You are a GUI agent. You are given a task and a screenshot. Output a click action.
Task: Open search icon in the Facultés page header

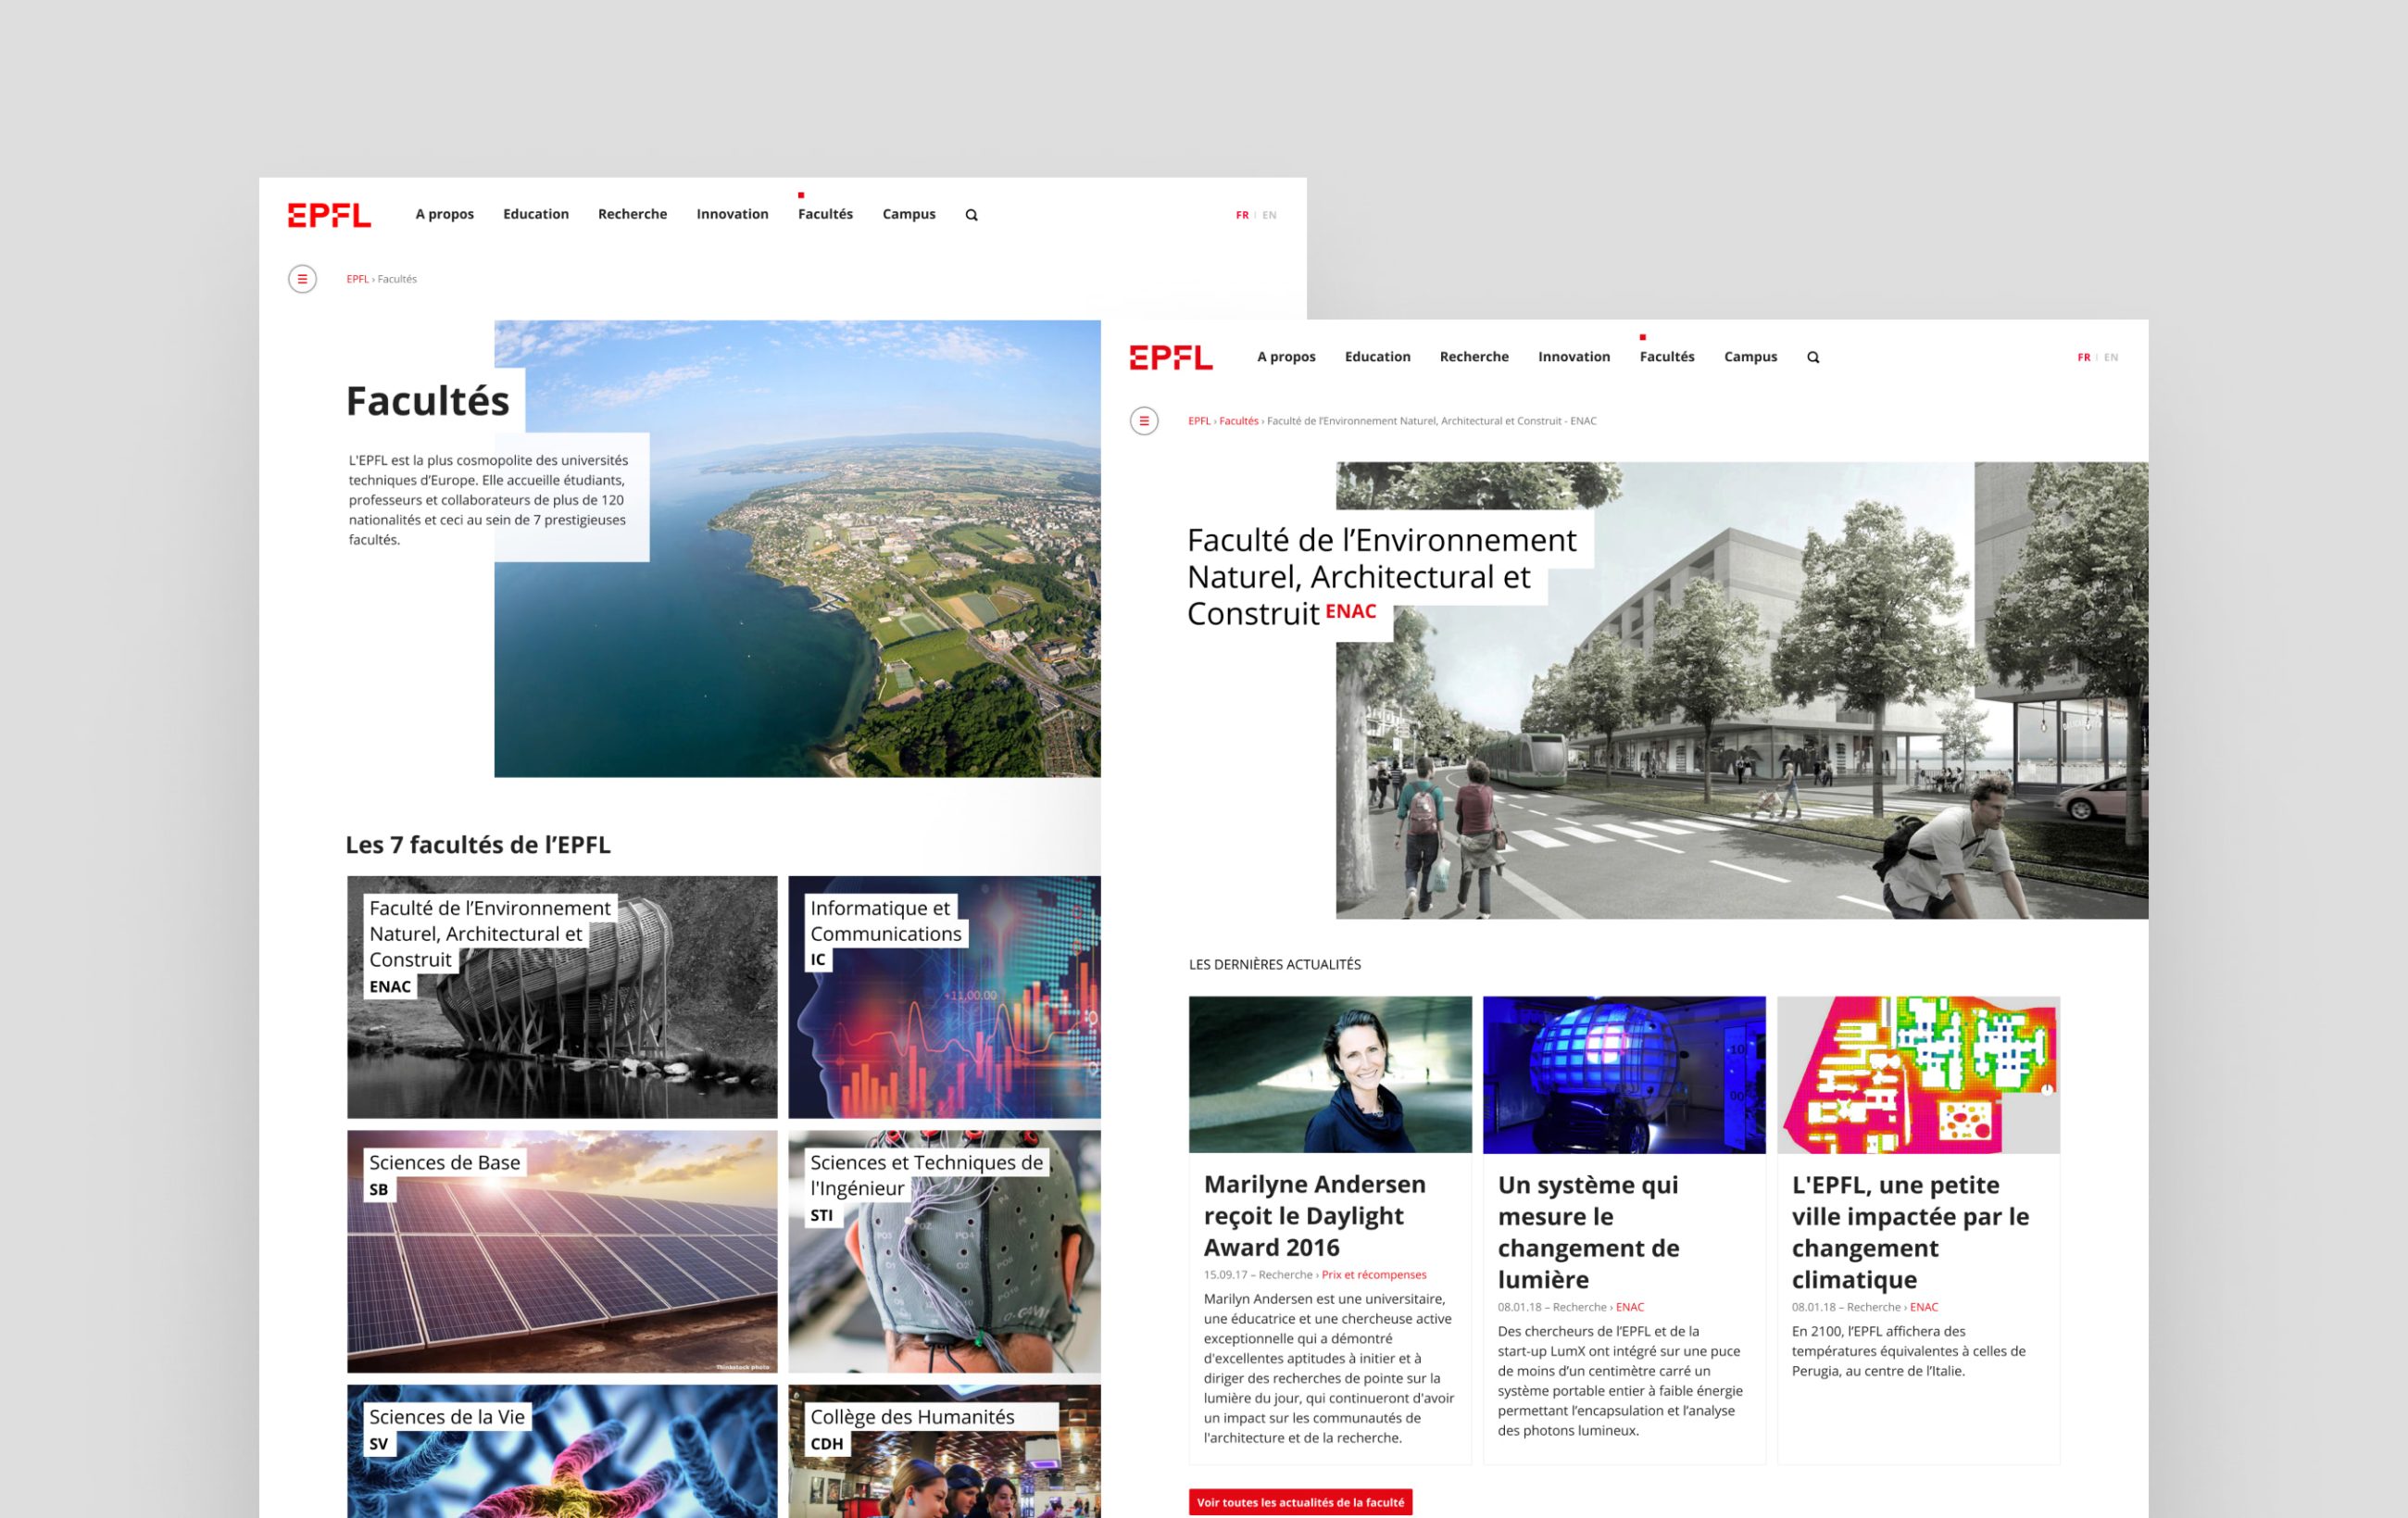point(971,215)
